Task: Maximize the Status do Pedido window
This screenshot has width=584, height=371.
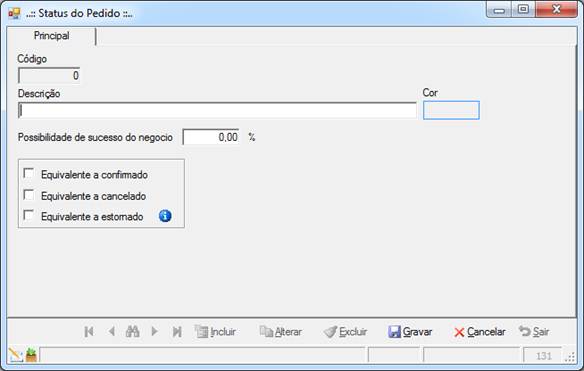Action: pos(523,9)
